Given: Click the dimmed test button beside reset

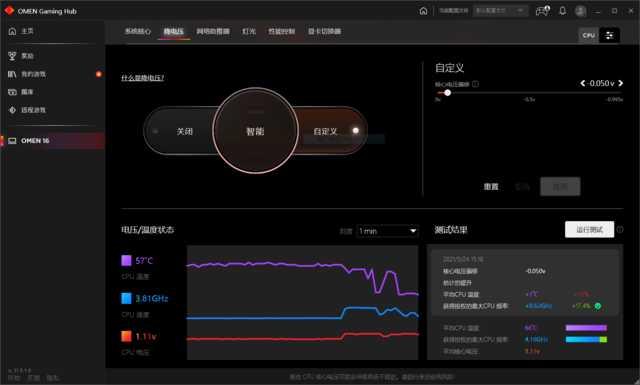Looking at the screenshot, I should pos(522,187).
